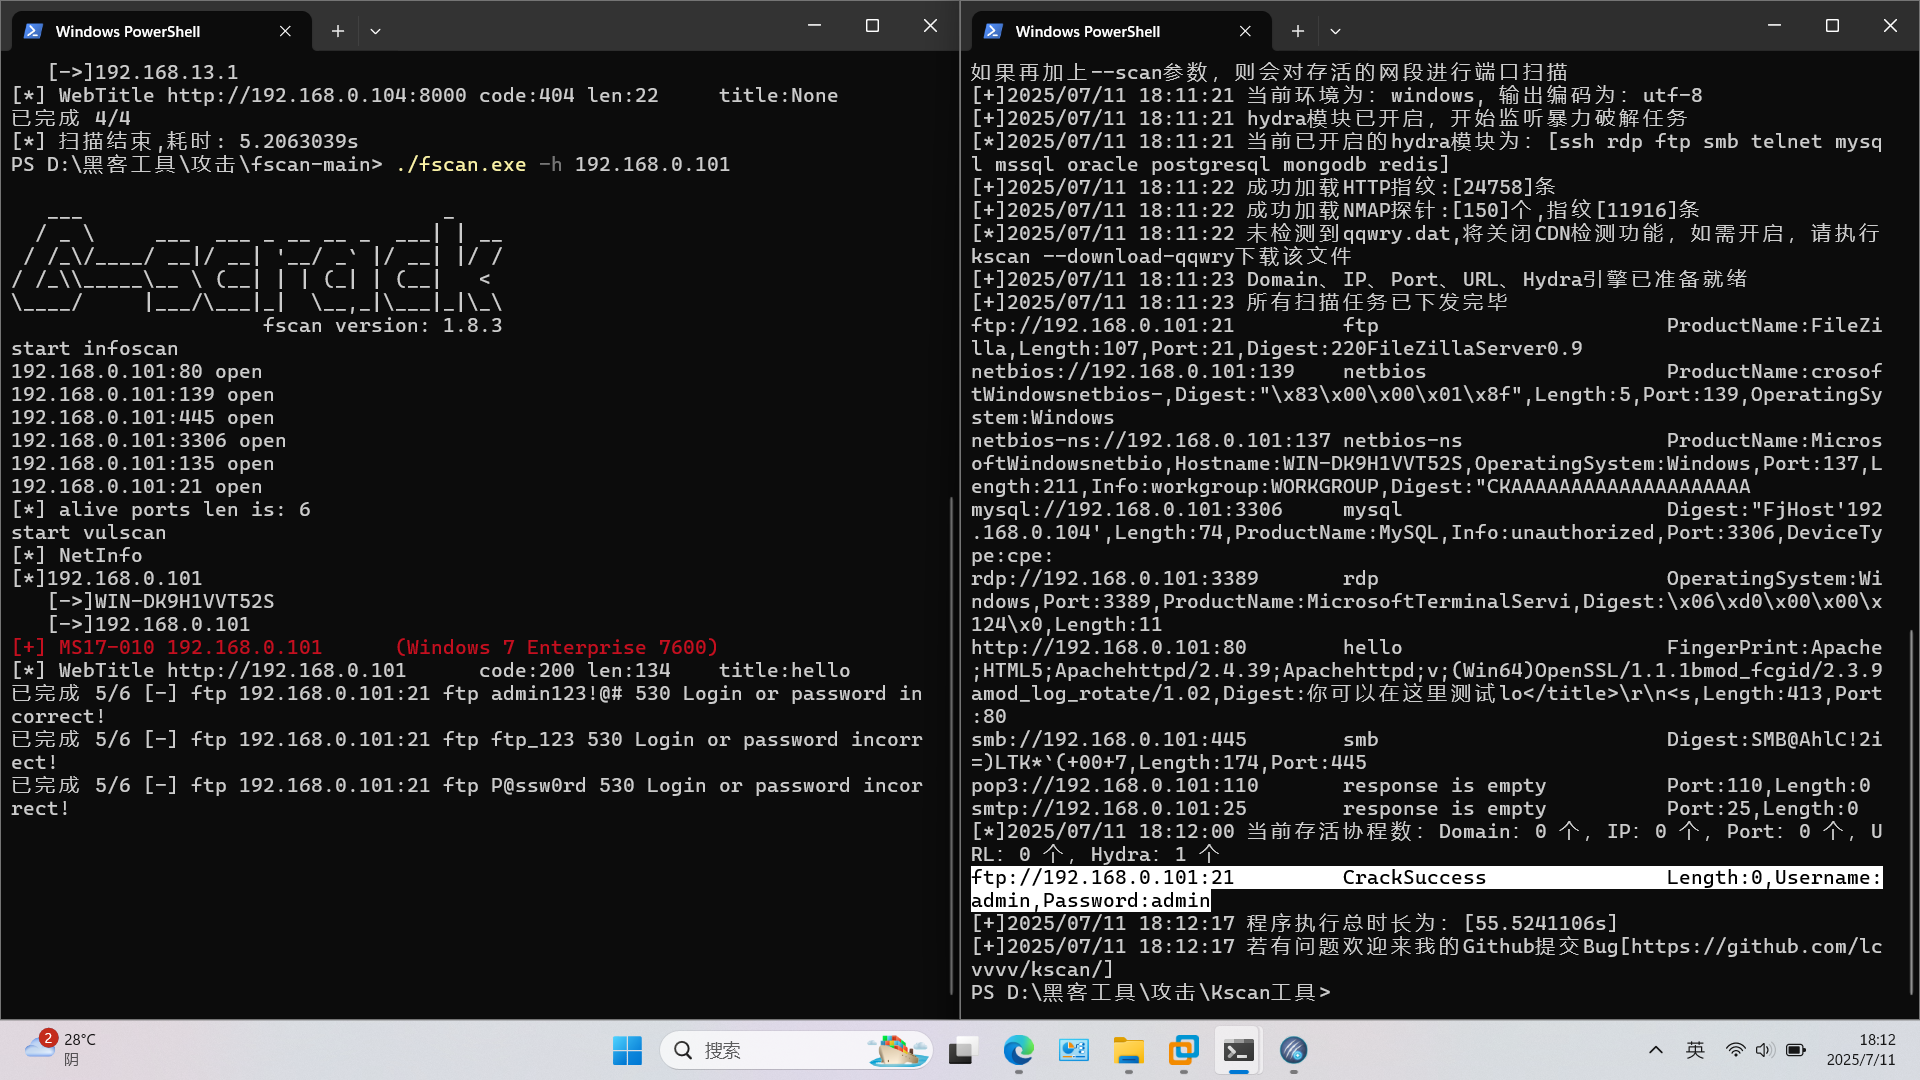1920x1080 pixels.
Task: Click the '[->]192.168.13.1' line at top
Action: click(x=143, y=72)
